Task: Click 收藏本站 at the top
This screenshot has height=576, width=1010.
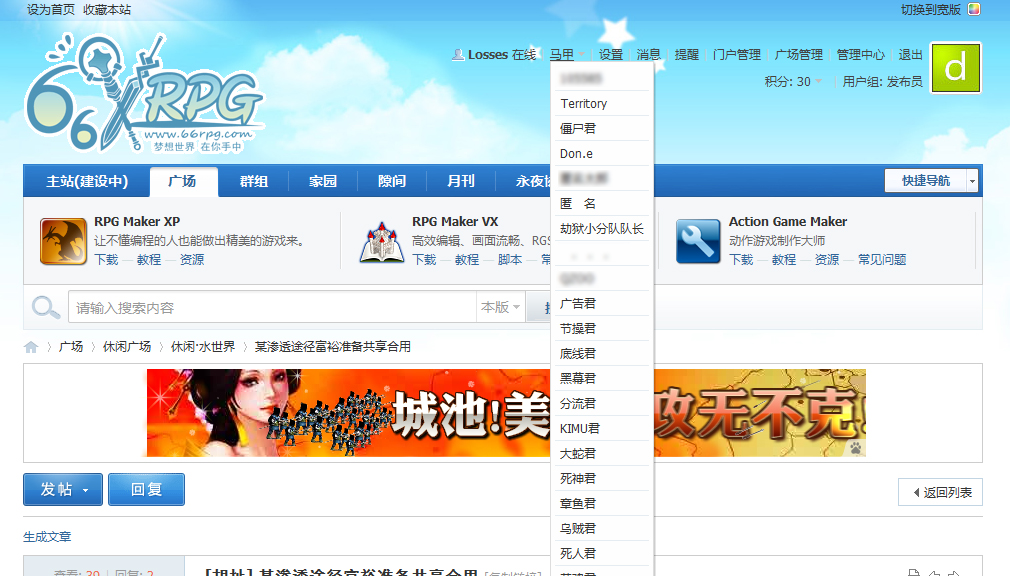Action: coord(107,10)
